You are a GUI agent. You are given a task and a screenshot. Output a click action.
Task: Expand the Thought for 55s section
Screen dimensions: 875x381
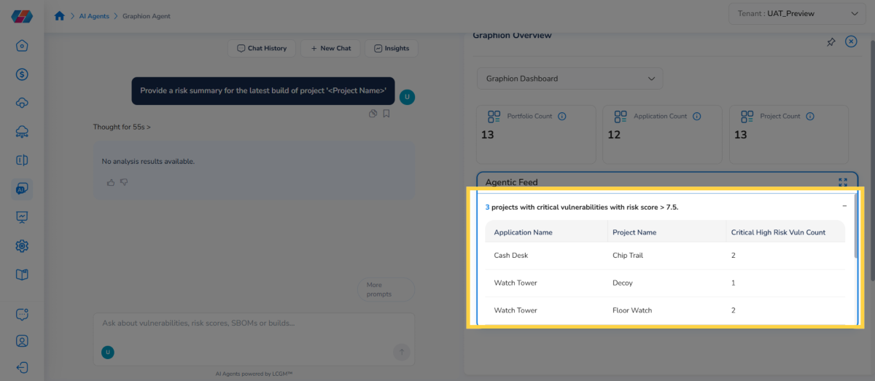point(122,127)
